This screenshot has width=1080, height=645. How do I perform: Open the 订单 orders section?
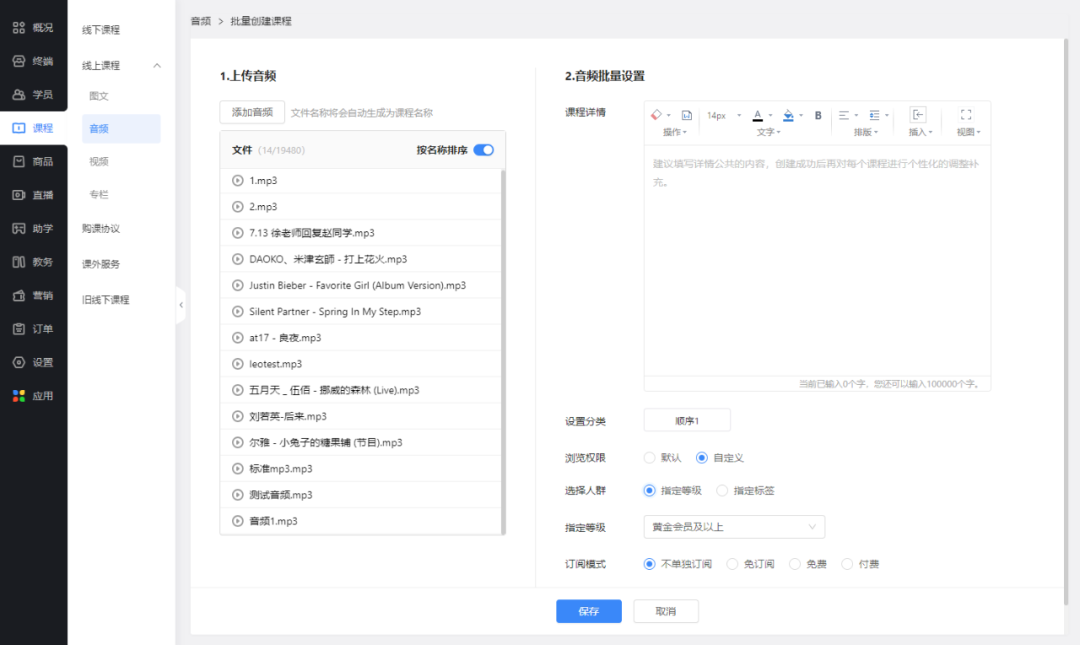33,329
